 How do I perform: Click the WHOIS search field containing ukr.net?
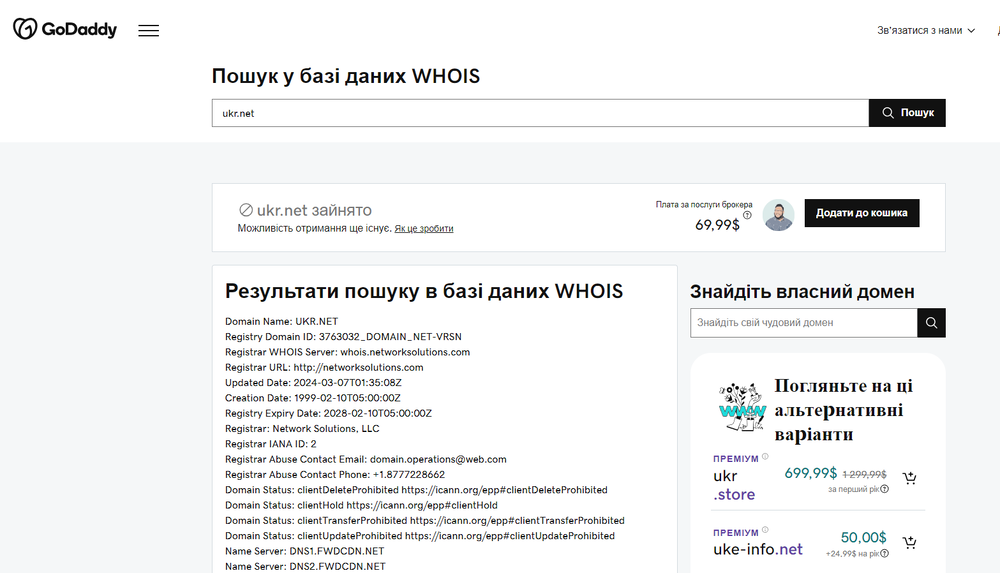540,113
